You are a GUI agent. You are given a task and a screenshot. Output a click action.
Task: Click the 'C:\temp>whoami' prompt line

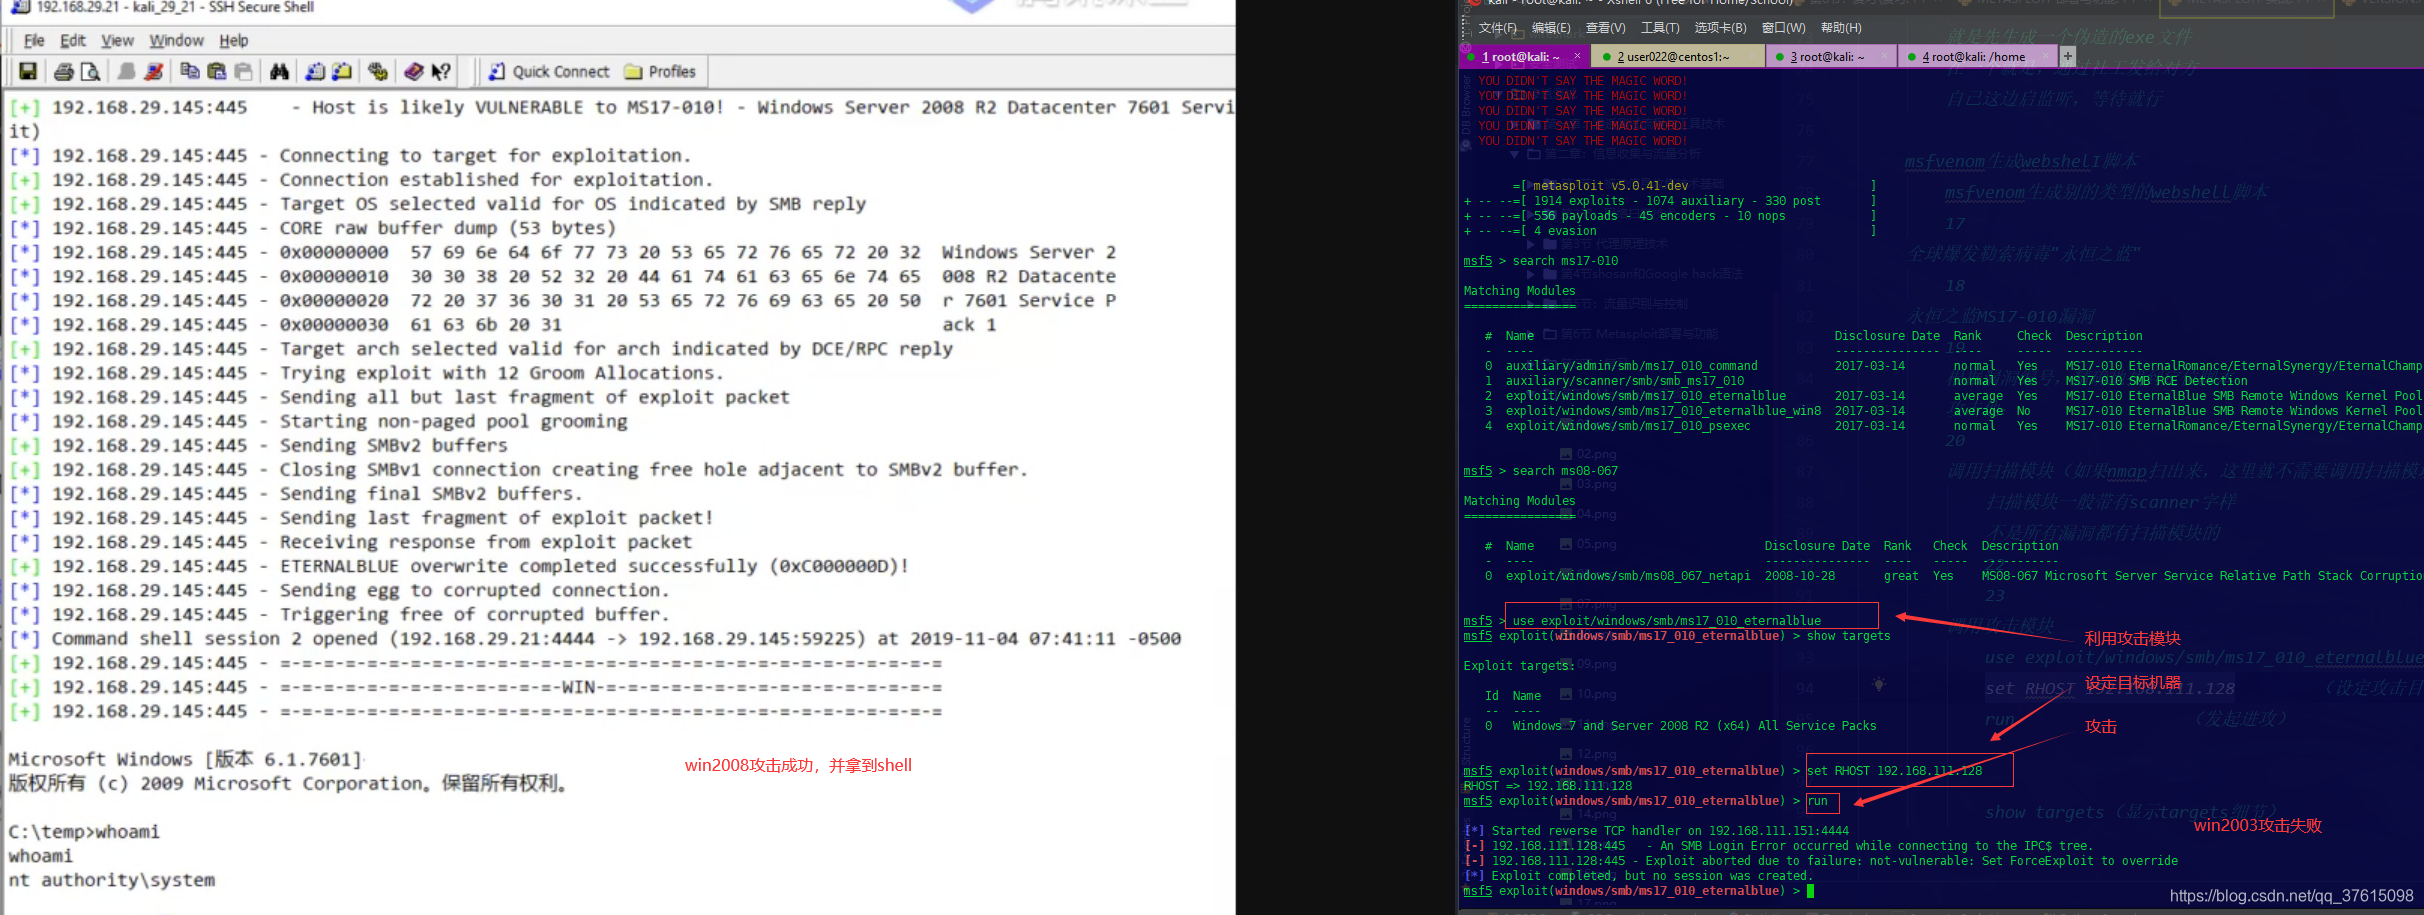click(x=84, y=832)
